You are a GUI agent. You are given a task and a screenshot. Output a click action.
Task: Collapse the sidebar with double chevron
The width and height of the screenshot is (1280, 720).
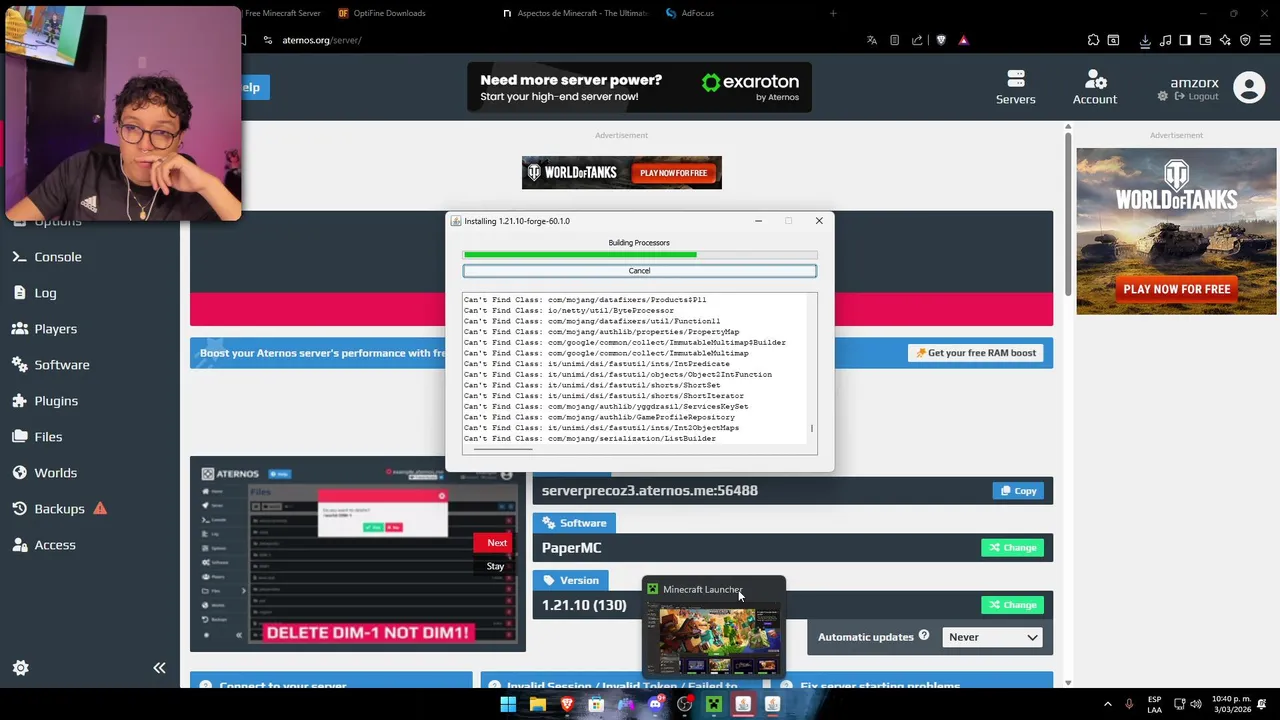[x=159, y=668]
